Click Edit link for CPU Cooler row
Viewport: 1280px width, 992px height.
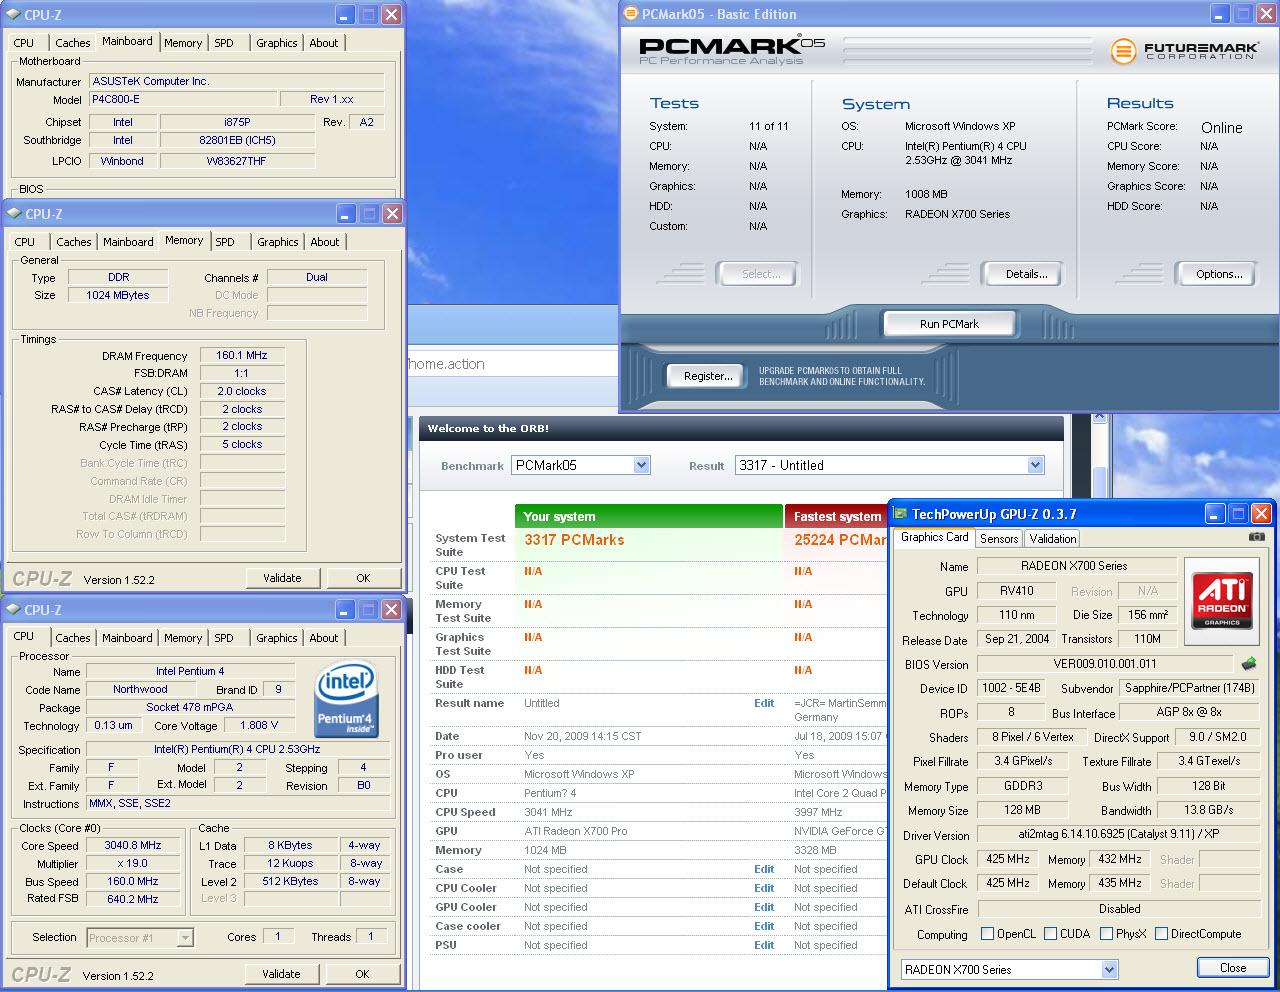764,888
